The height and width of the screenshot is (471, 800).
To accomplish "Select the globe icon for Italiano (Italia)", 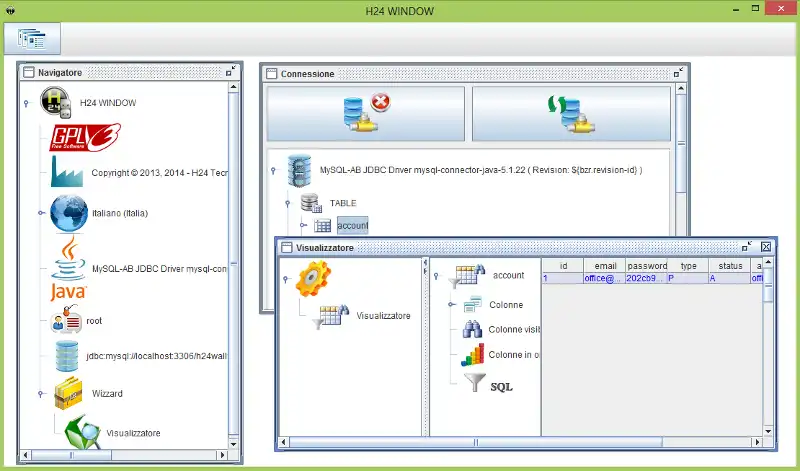I will (69, 213).
